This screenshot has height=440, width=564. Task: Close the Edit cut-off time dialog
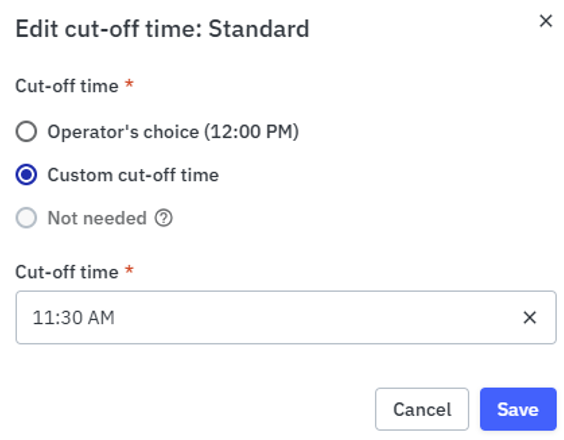tap(546, 21)
